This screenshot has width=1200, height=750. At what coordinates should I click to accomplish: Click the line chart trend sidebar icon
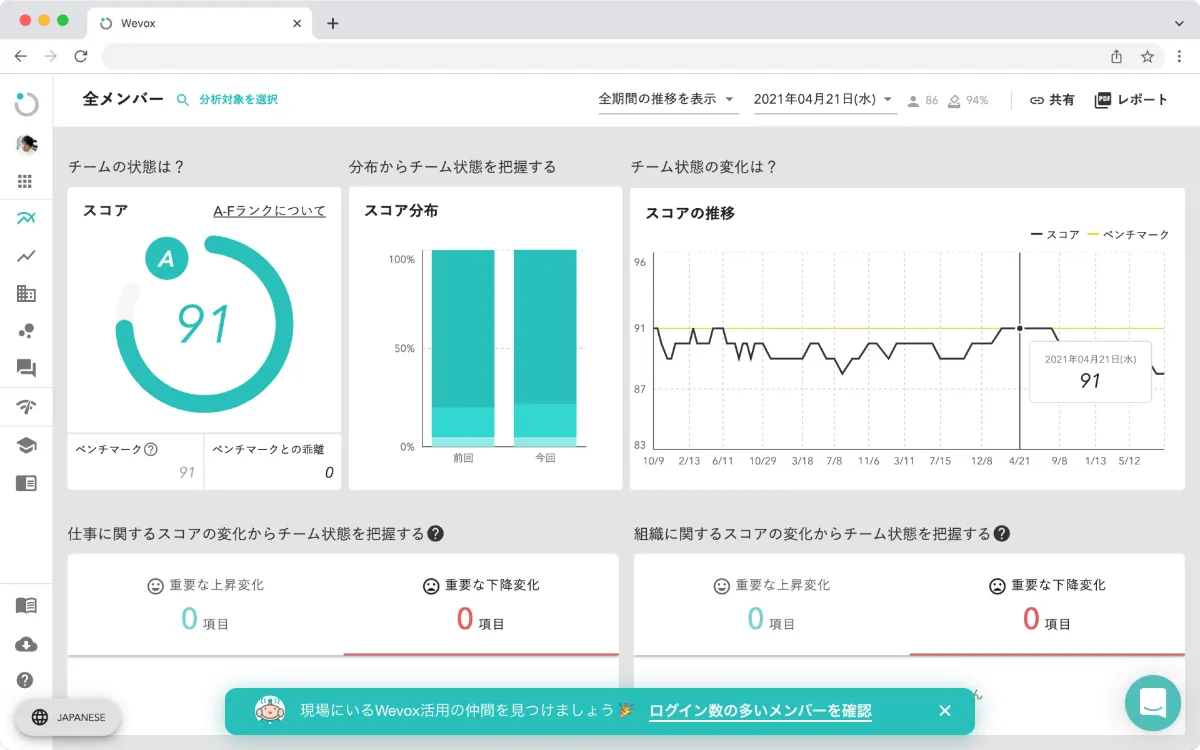point(26,256)
